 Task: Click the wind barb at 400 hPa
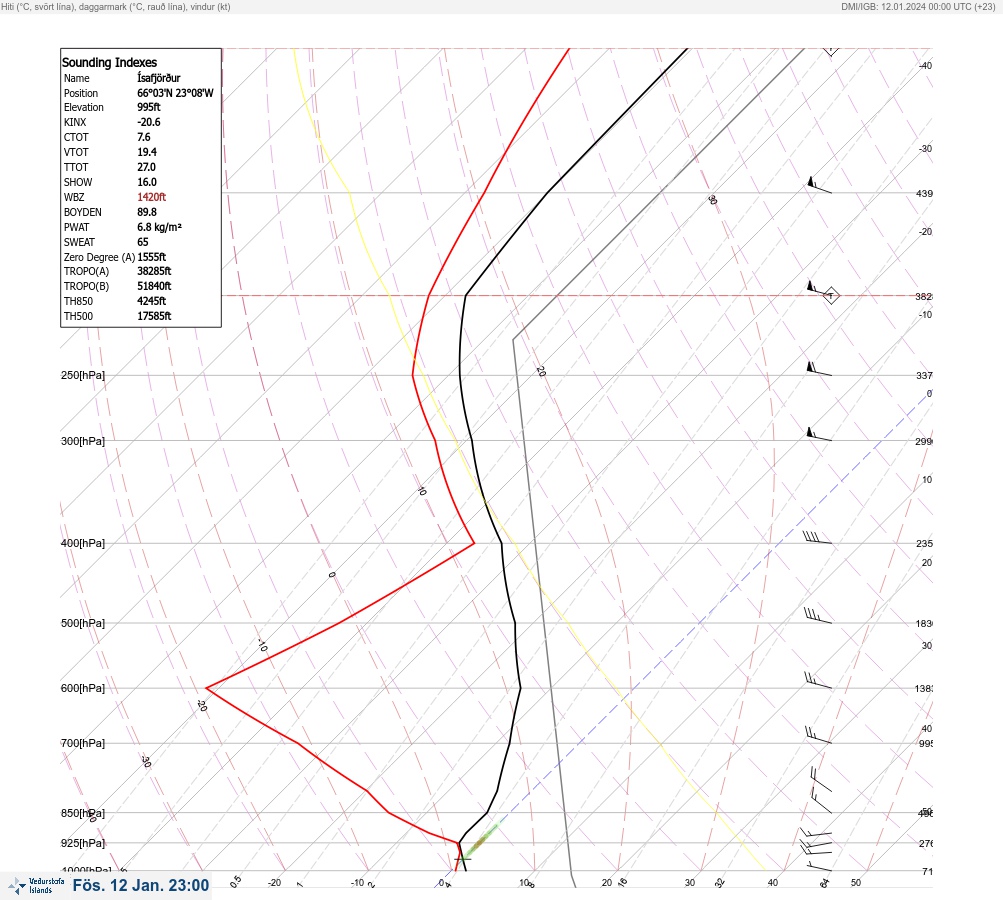(x=817, y=538)
